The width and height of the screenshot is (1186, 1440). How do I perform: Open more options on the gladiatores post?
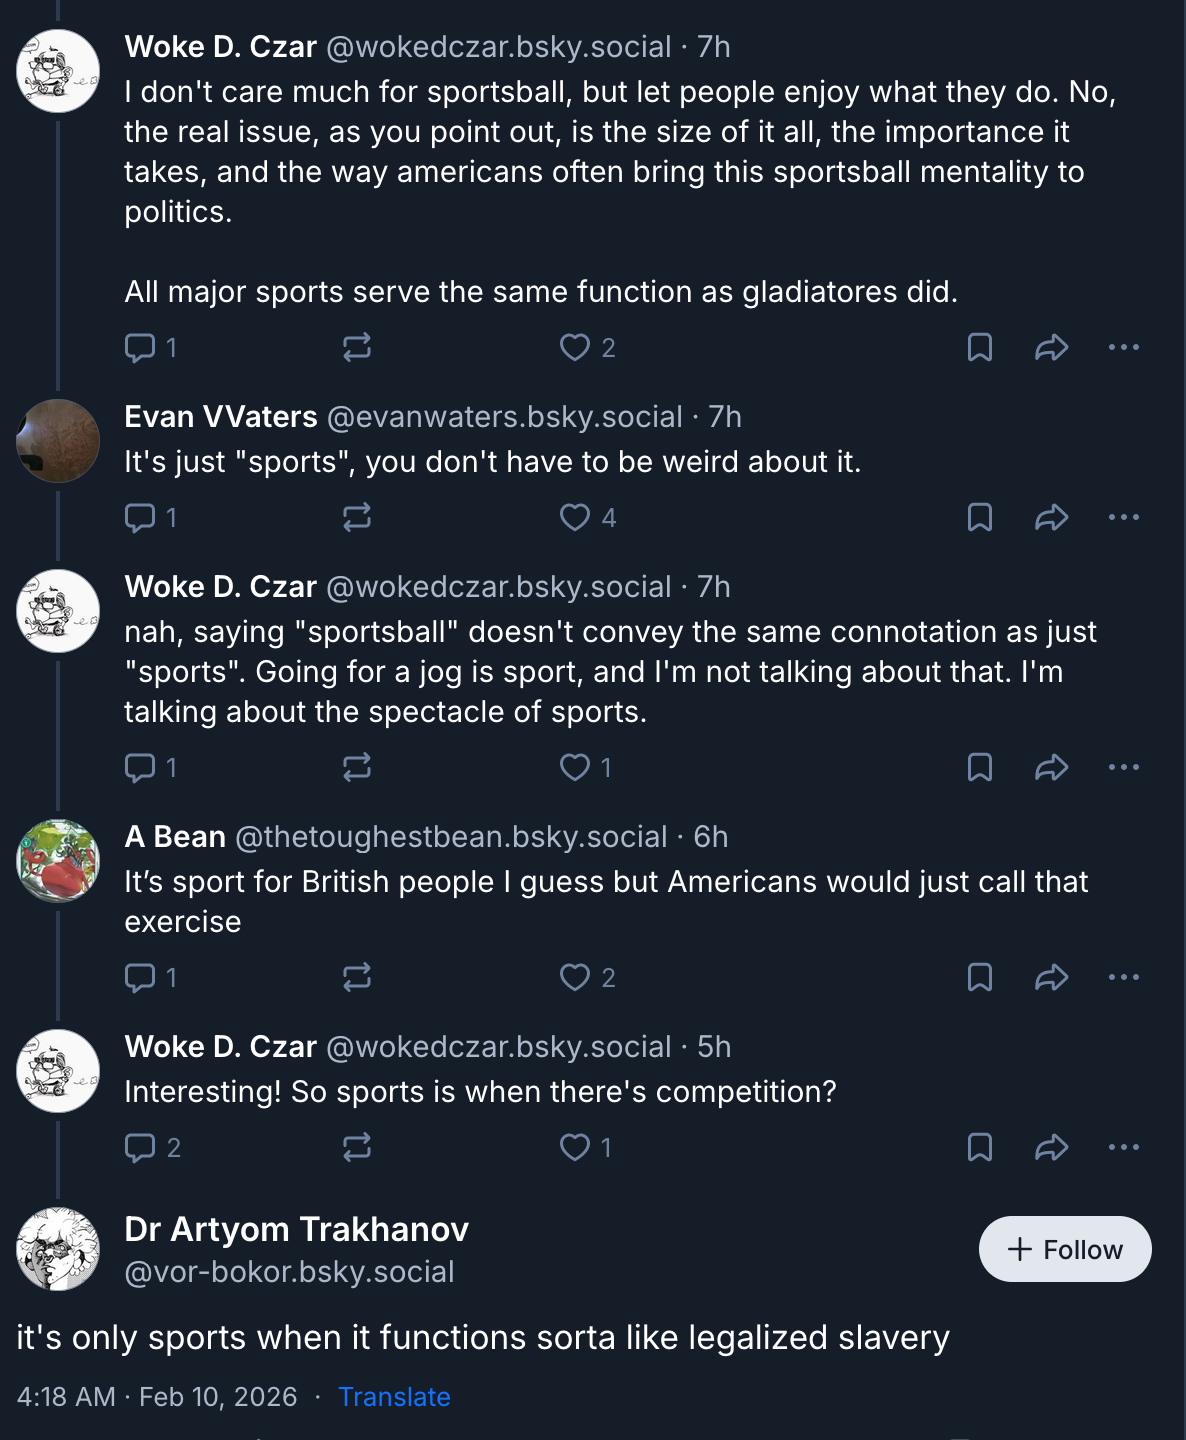click(1123, 347)
